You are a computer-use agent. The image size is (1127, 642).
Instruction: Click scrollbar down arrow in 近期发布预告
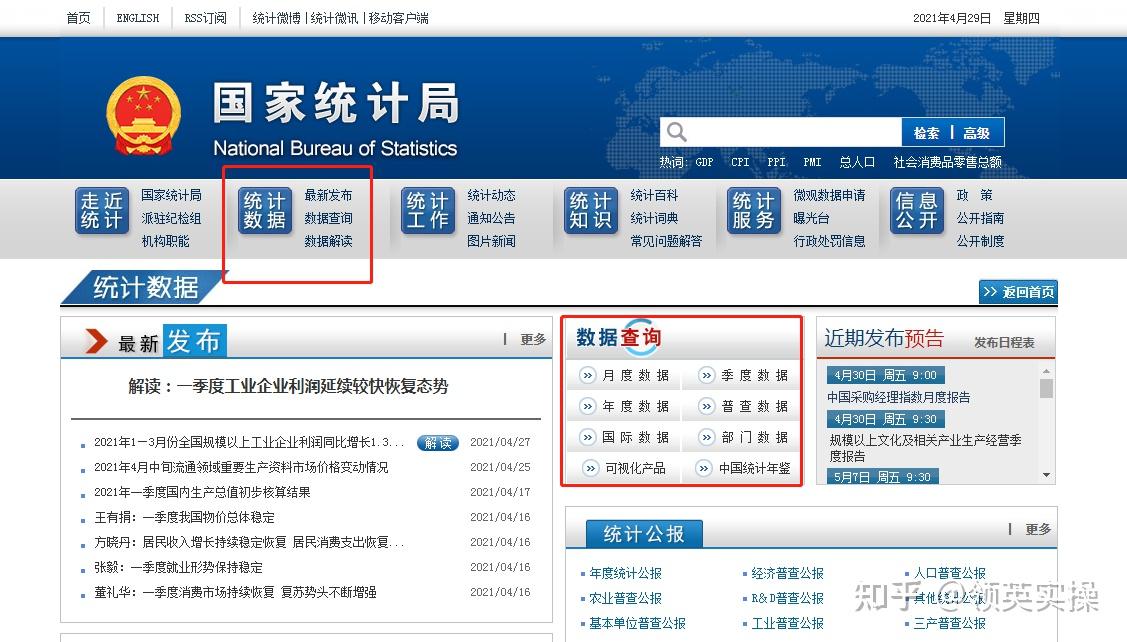(x=1046, y=475)
